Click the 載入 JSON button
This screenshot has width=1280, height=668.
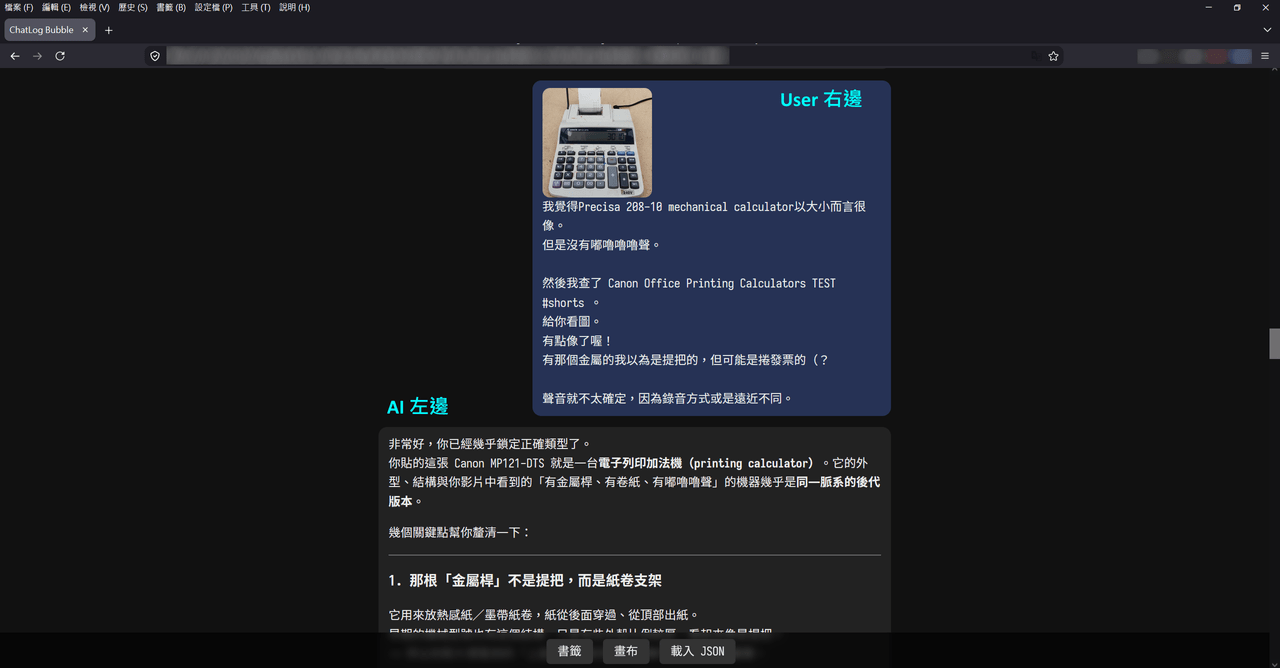(698, 651)
